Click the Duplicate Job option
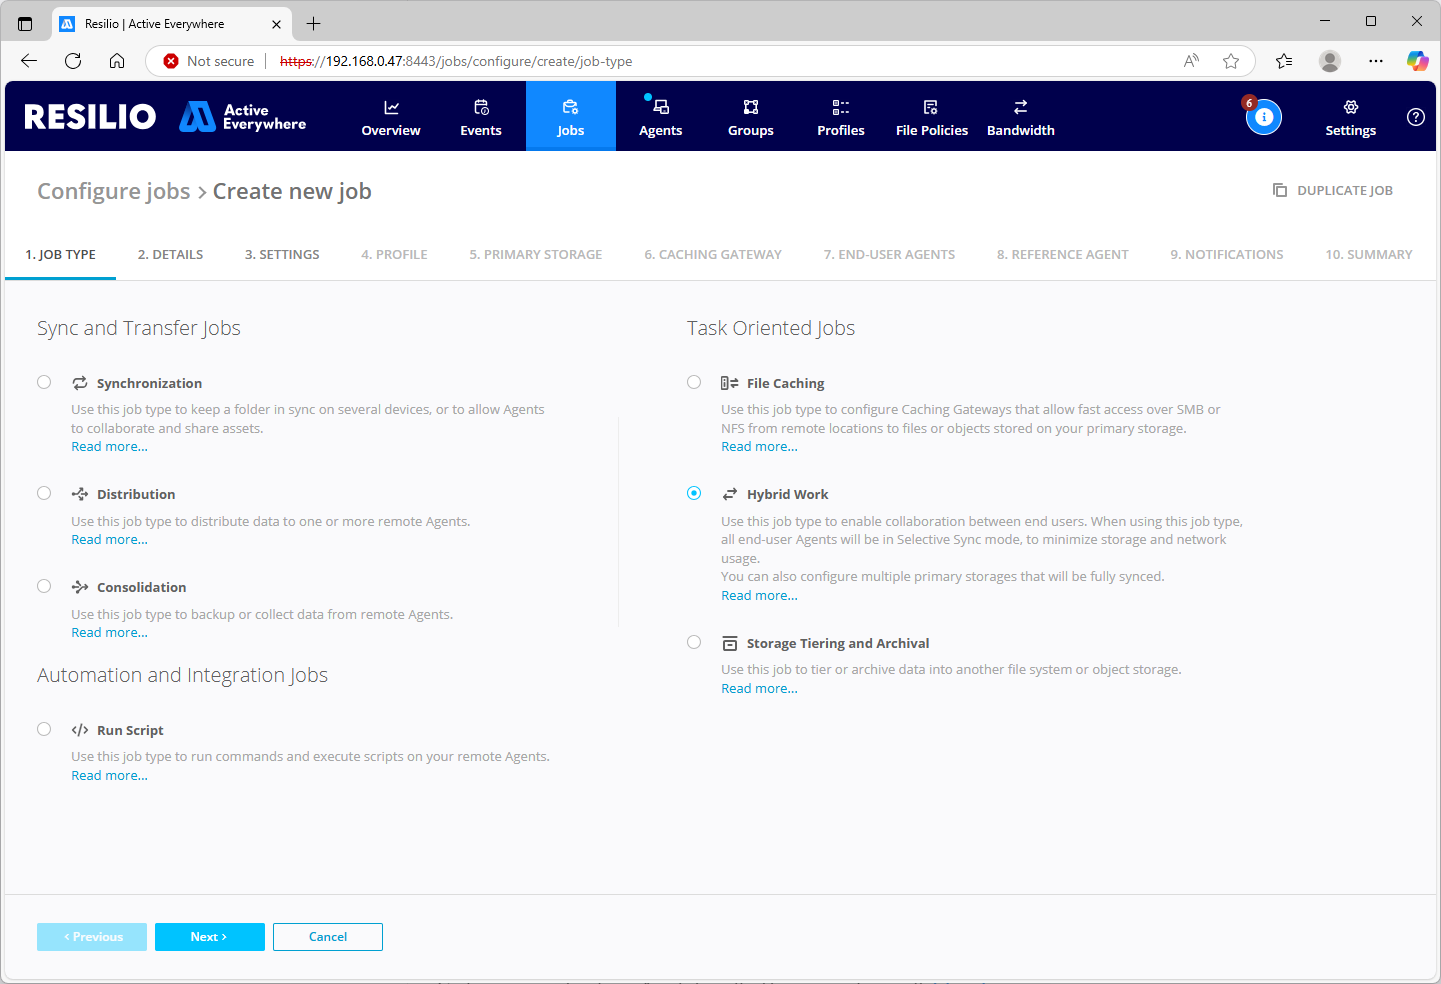This screenshot has height=984, width=1441. pos(1332,190)
